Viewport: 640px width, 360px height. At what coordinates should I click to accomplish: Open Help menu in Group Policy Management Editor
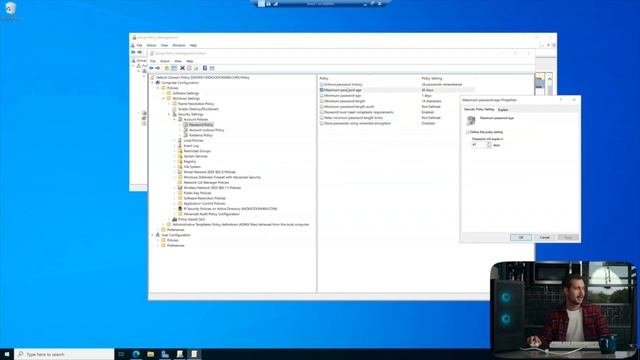[190, 61]
